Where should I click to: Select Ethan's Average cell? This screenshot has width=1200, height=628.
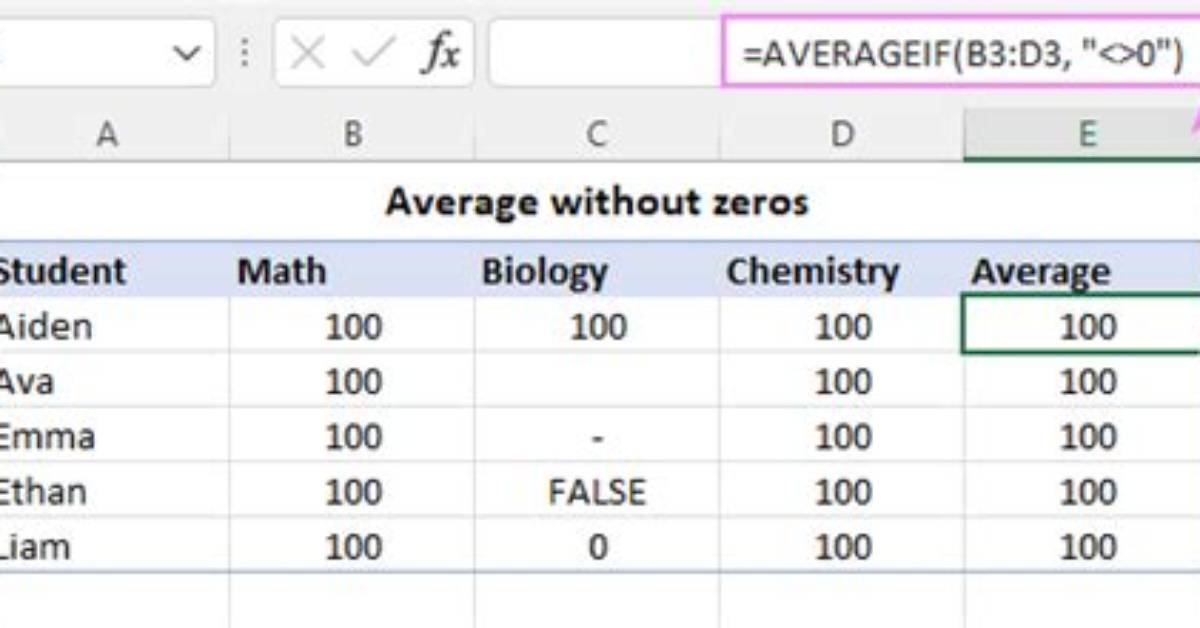click(x=1083, y=491)
